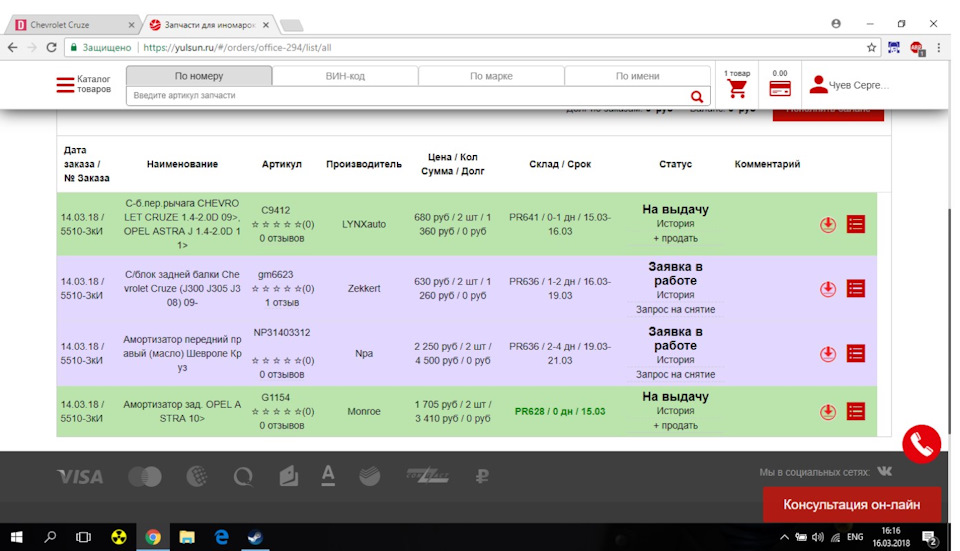Switch to Запчасти для иномарок browser tab

tap(208, 25)
